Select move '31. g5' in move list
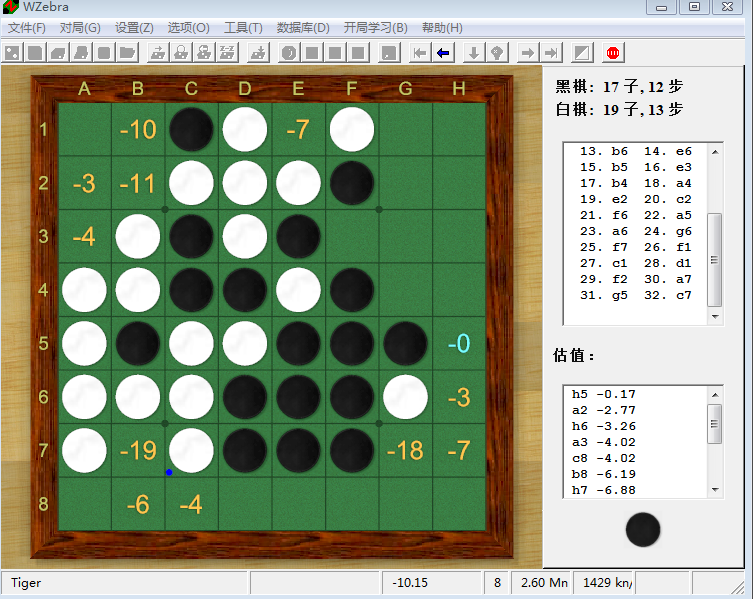Viewport: 753px width, 599px height. (x=604, y=295)
